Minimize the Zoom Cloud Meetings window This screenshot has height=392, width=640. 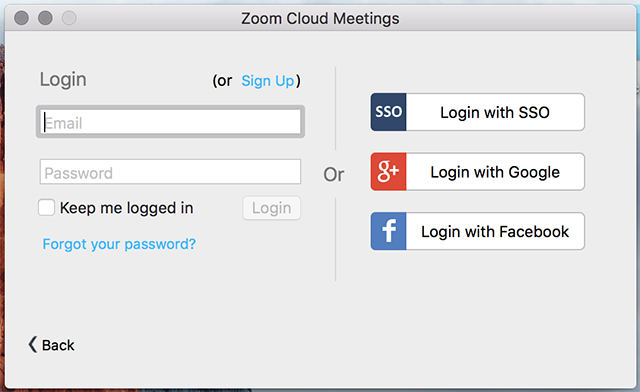(45, 18)
